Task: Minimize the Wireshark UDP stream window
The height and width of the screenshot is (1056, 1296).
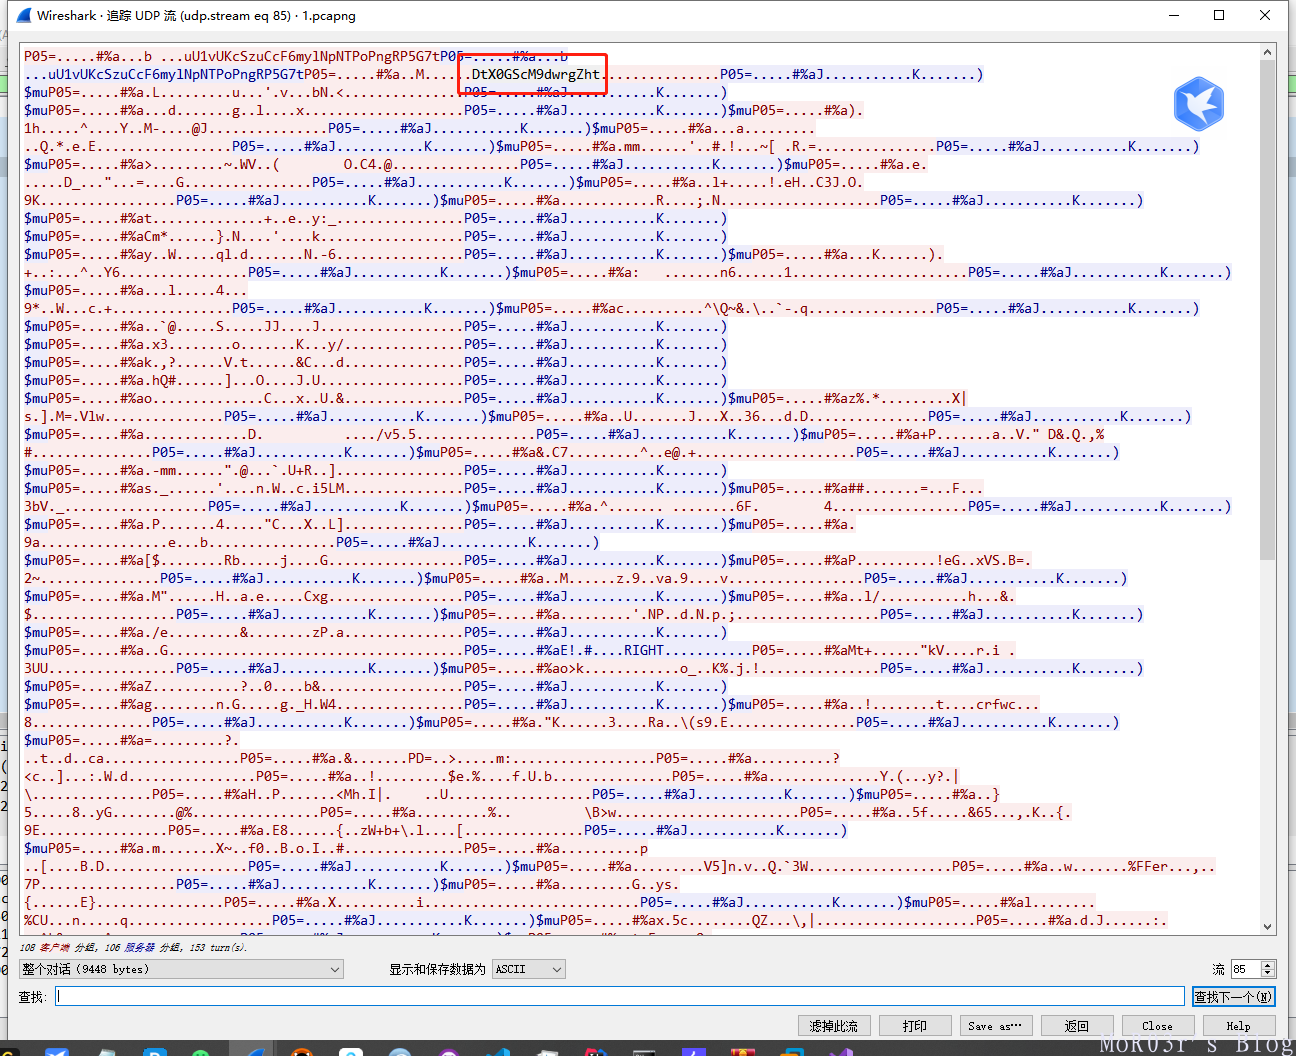Action: tap(1173, 15)
